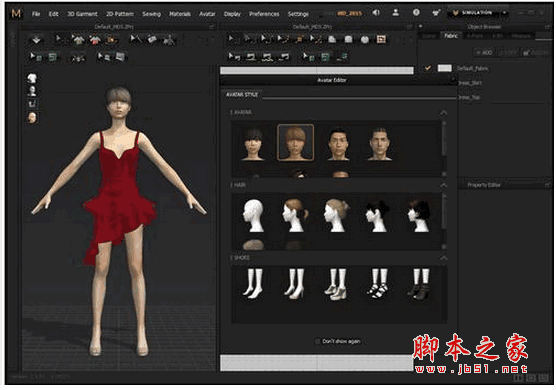Click the orange grid texture icon in 2D toolbar
The image size is (556, 390).
[x=381, y=39]
